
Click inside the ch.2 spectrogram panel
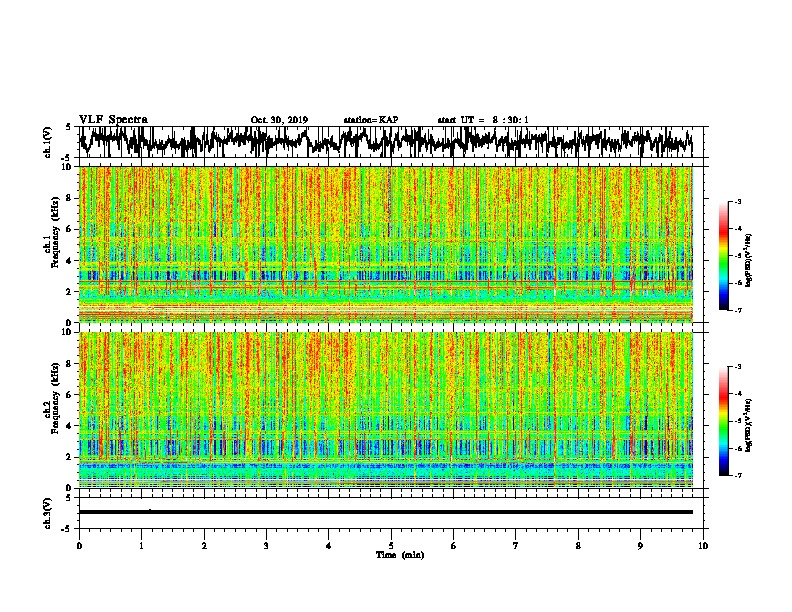(x=386, y=410)
